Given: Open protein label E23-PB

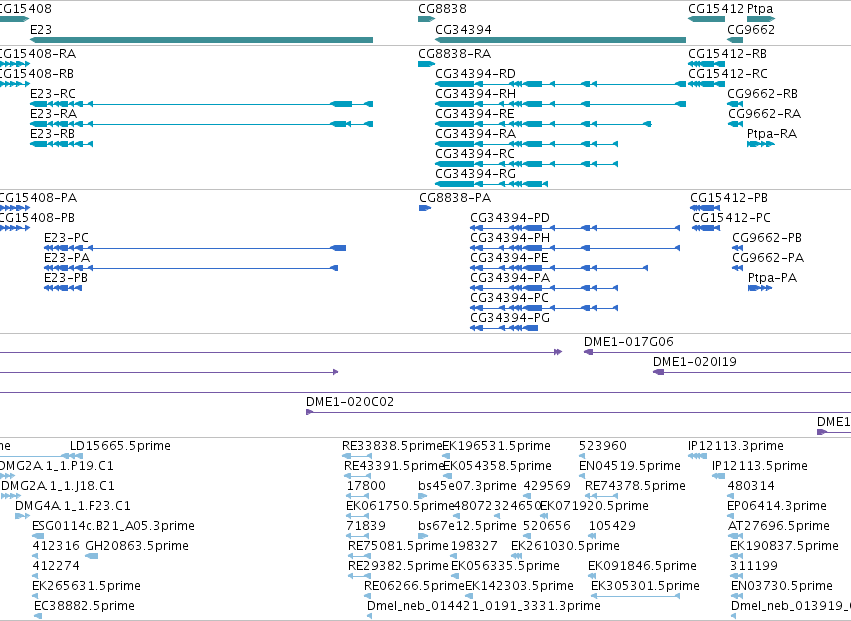Looking at the screenshot, I should 66,278.
